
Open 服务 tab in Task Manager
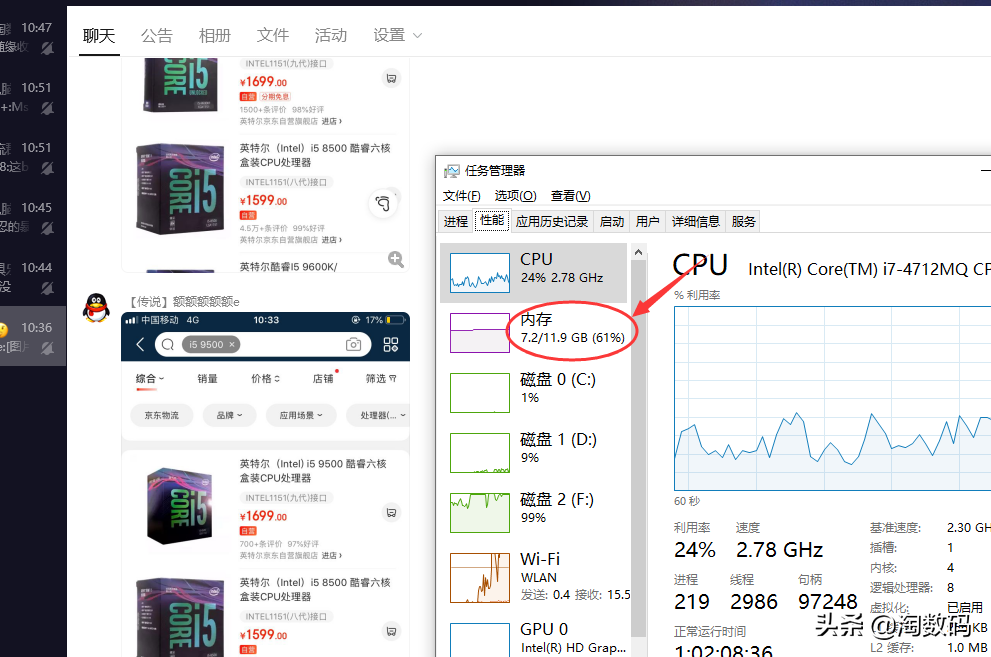(743, 221)
